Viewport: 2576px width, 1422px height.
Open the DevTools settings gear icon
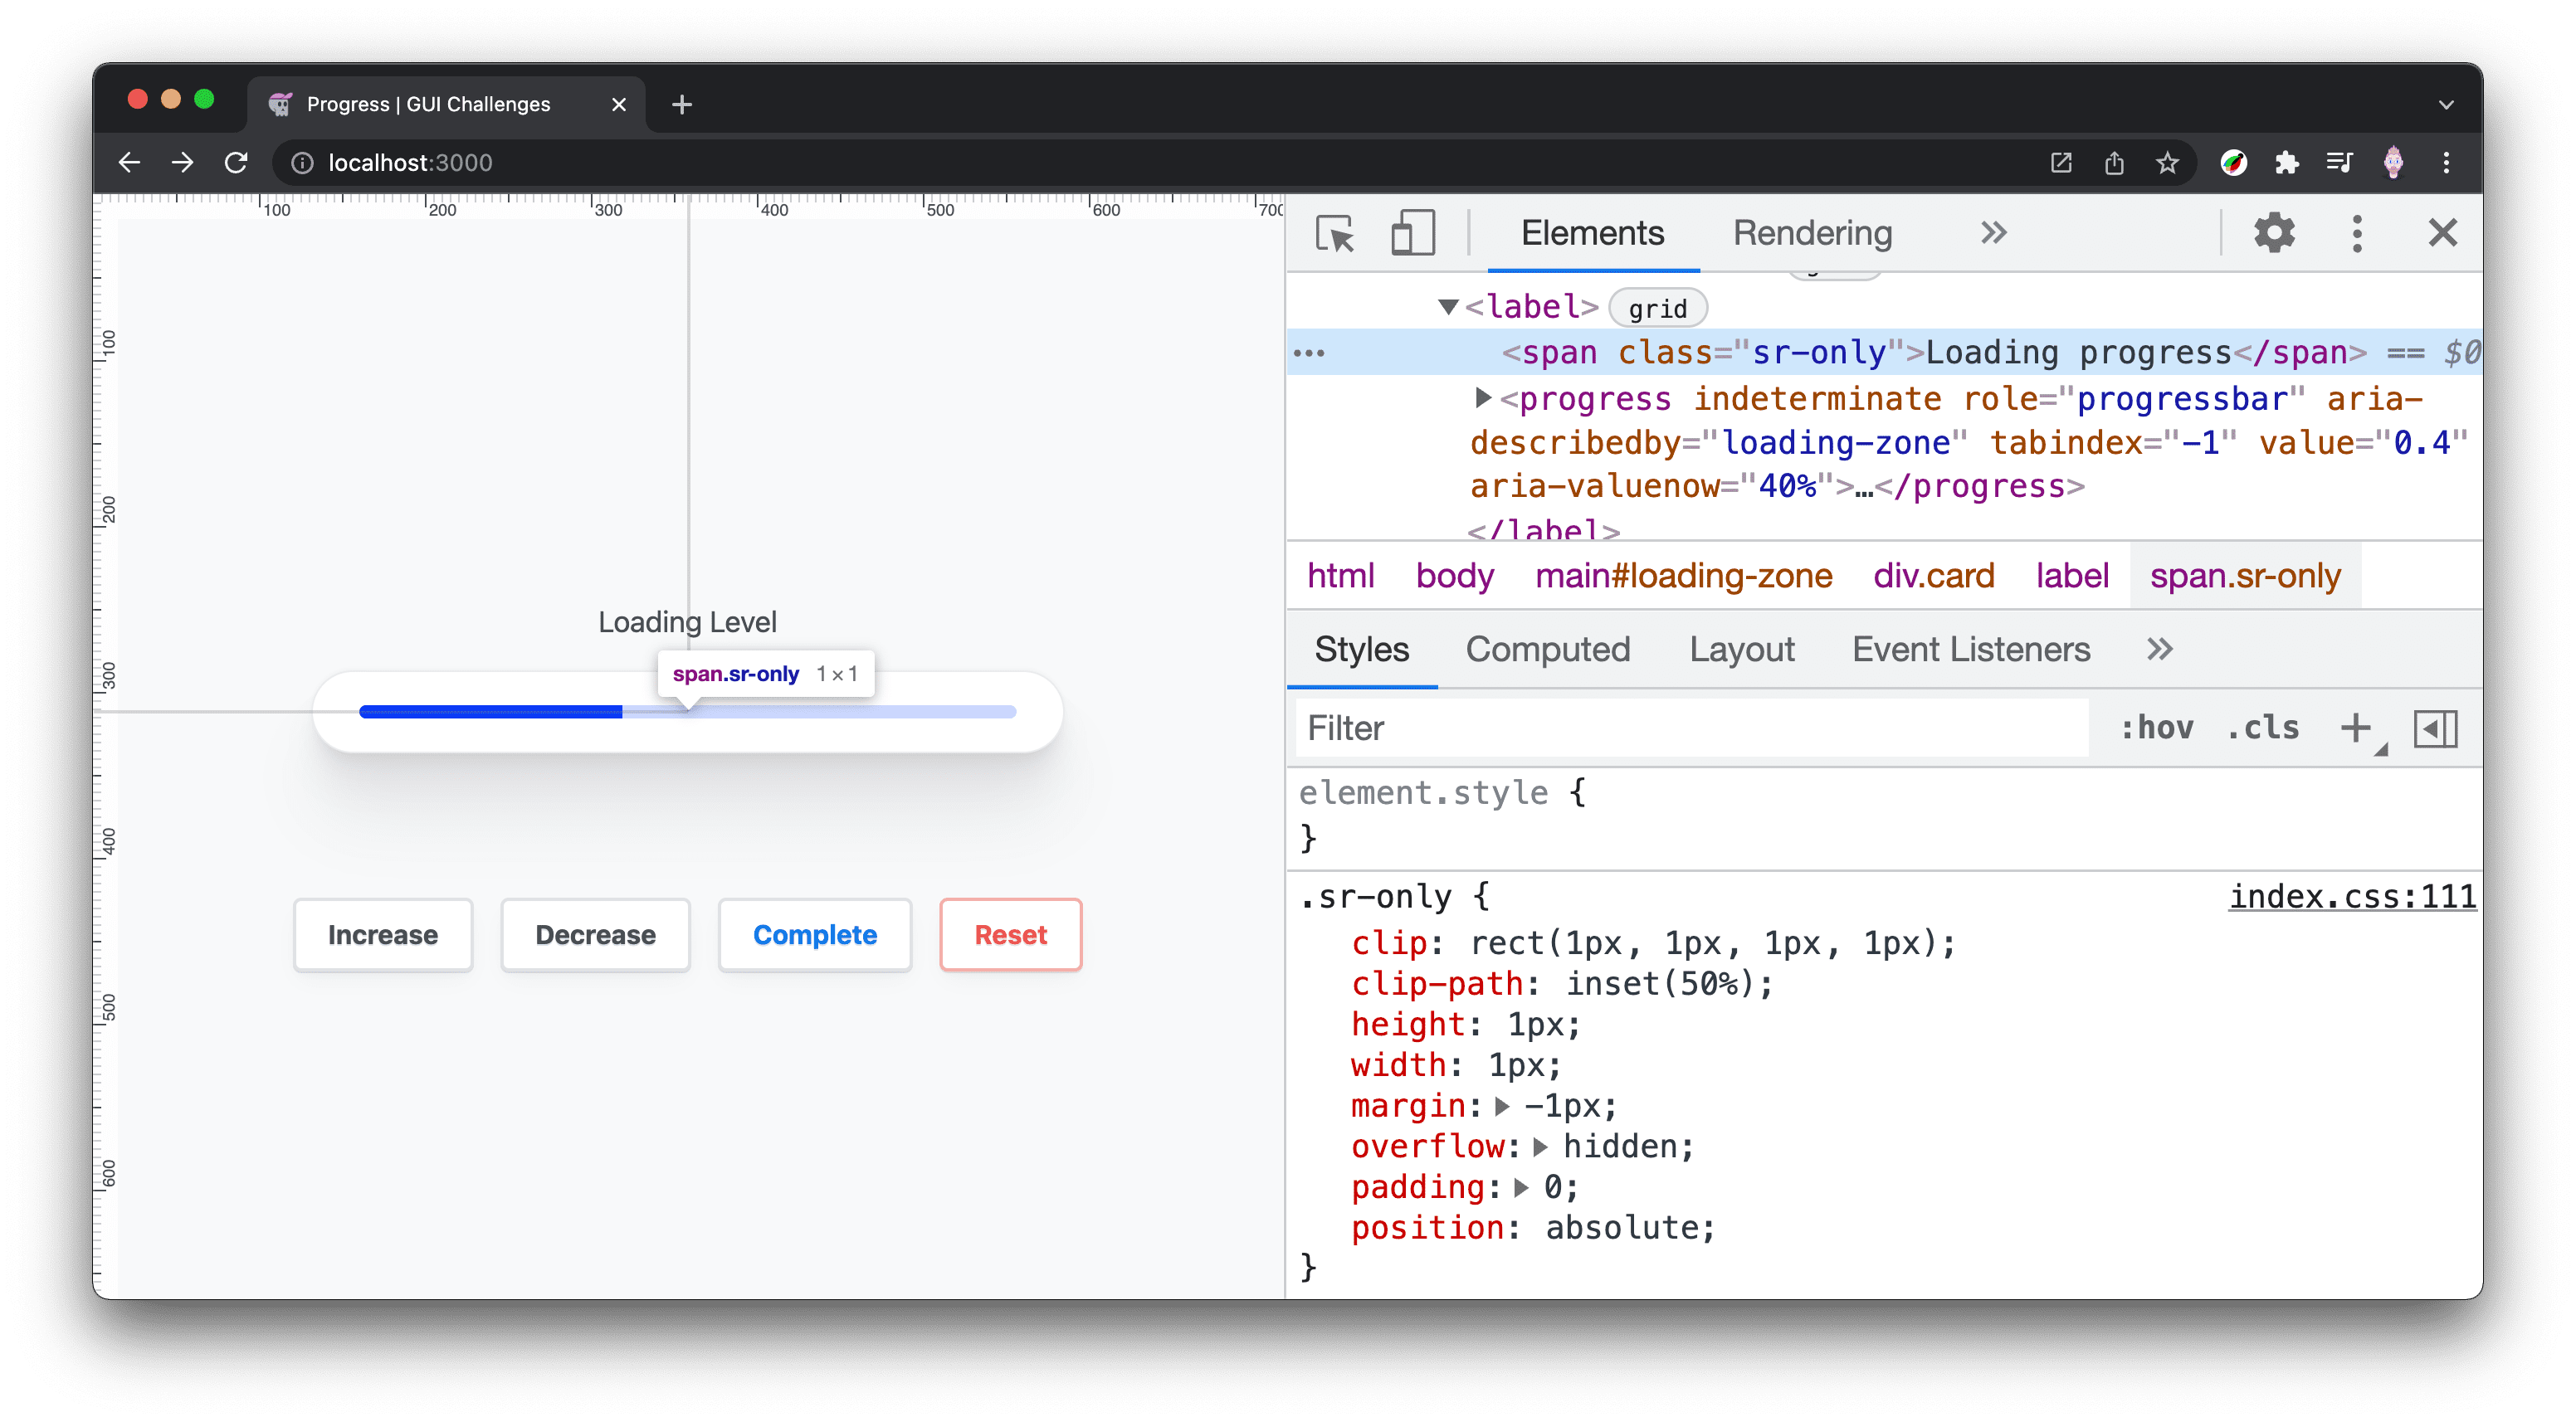2275,233
